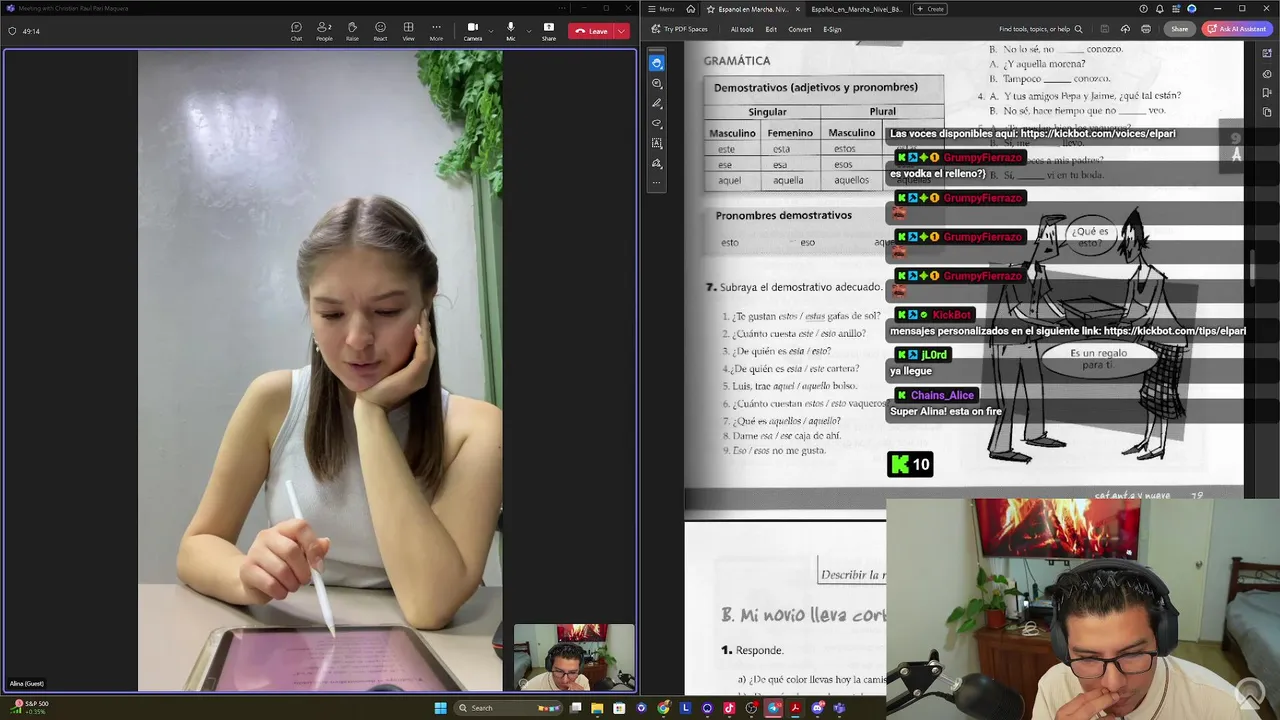This screenshot has height=720, width=1280.
Task: Open the View layout options in Teams
Action: tap(408, 31)
